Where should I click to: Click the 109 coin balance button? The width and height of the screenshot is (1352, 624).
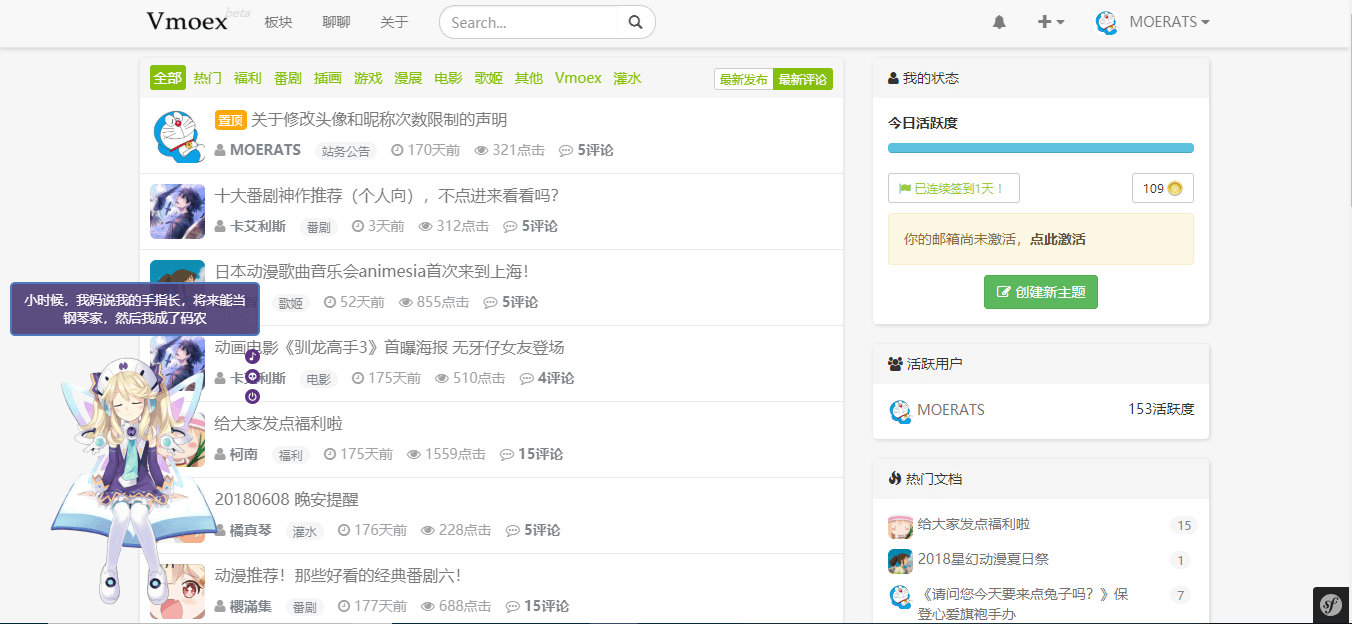1162,188
